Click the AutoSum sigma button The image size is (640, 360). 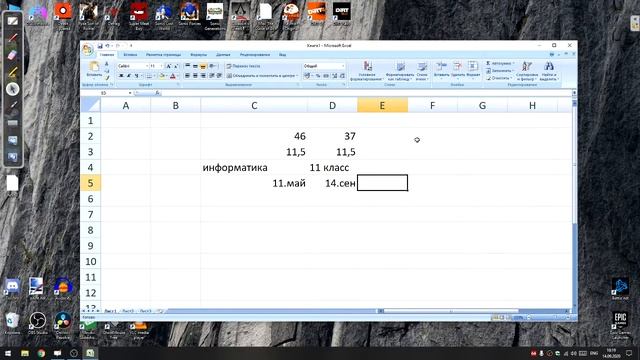[499, 63]
